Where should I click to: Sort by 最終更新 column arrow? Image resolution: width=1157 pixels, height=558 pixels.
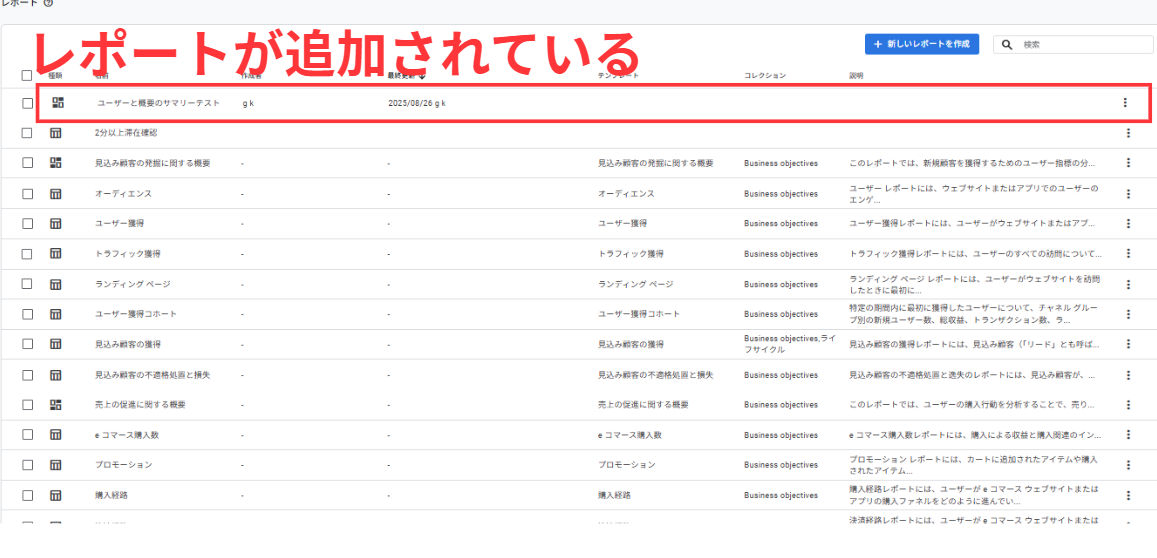(422, 75)
